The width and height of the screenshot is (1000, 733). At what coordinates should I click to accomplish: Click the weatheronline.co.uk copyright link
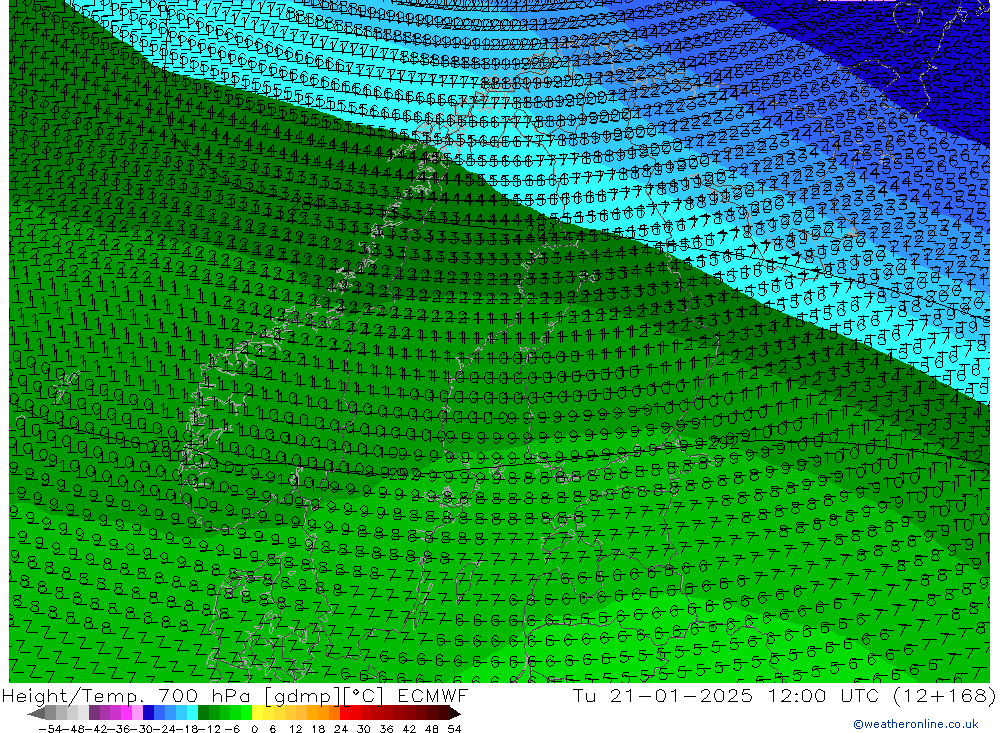point(916,724)
